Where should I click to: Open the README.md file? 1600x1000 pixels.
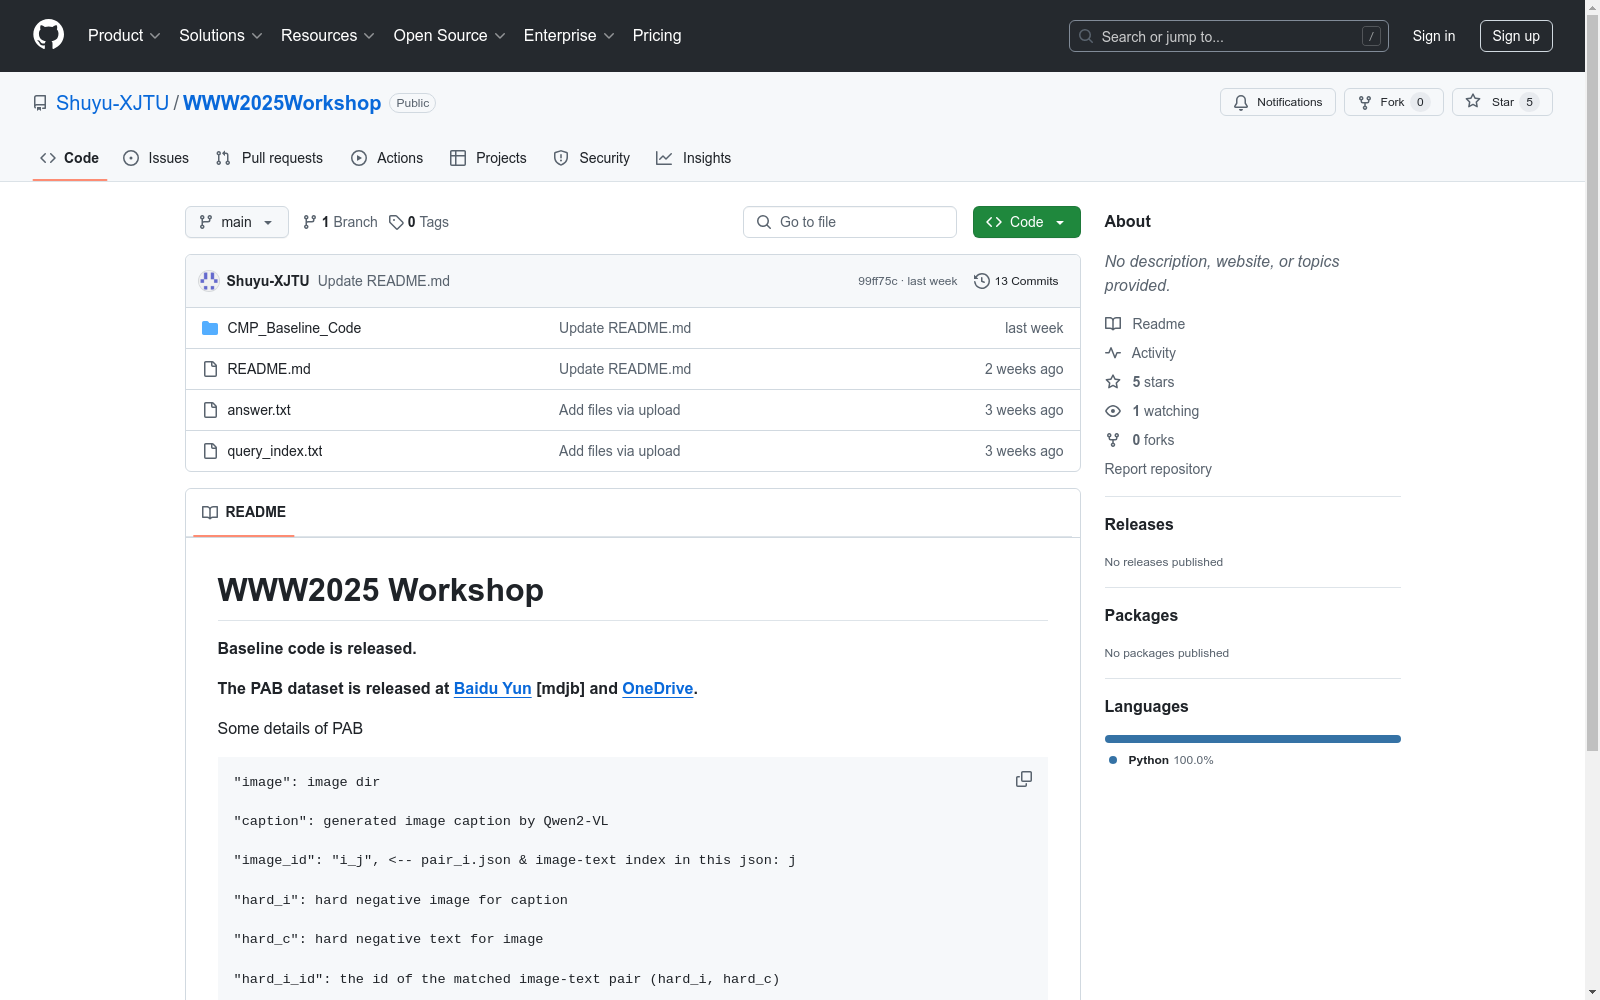pyautogui.click(x=269, y=369)
